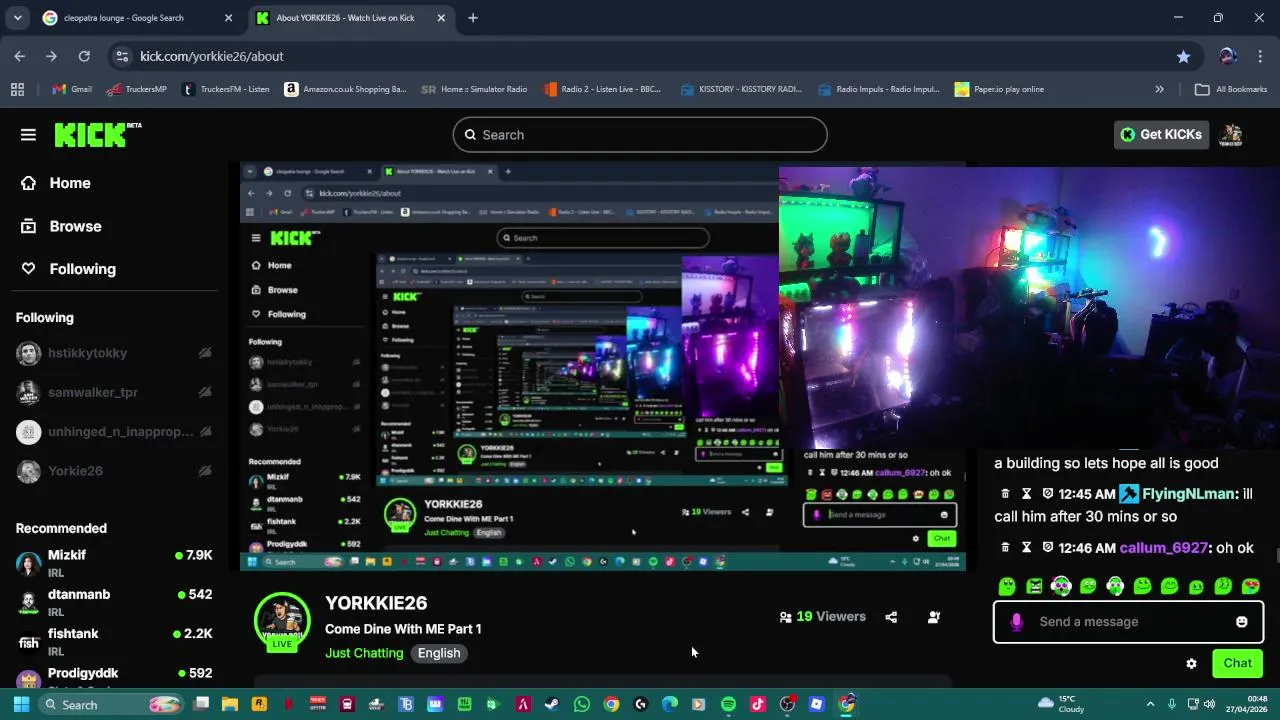Open Browse in the Kick sidebar
Viewport: 1280px width, 720px height.
[x=75, y=226]
